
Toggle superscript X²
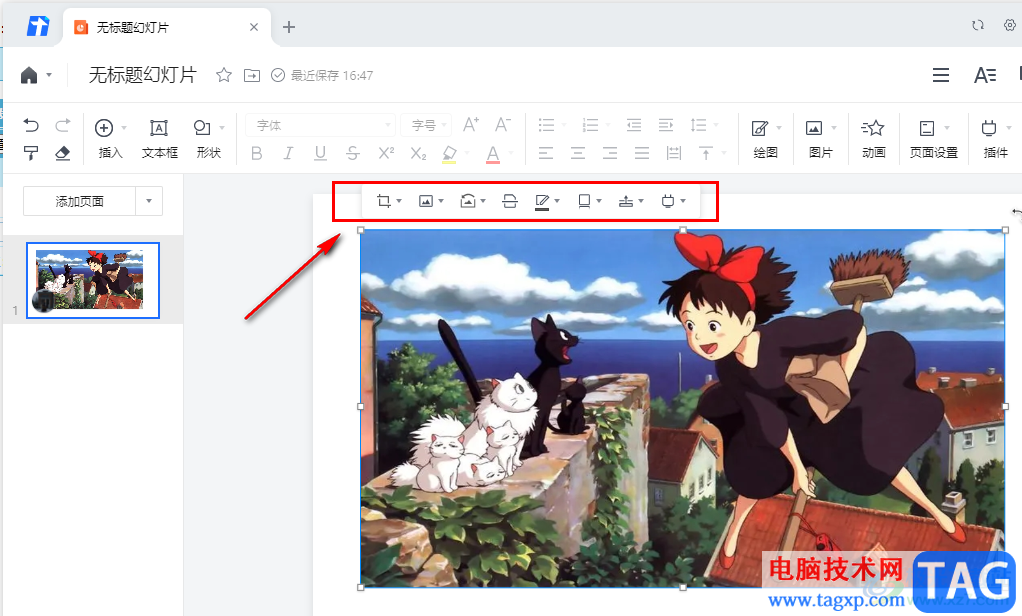(x=386, y=153)
